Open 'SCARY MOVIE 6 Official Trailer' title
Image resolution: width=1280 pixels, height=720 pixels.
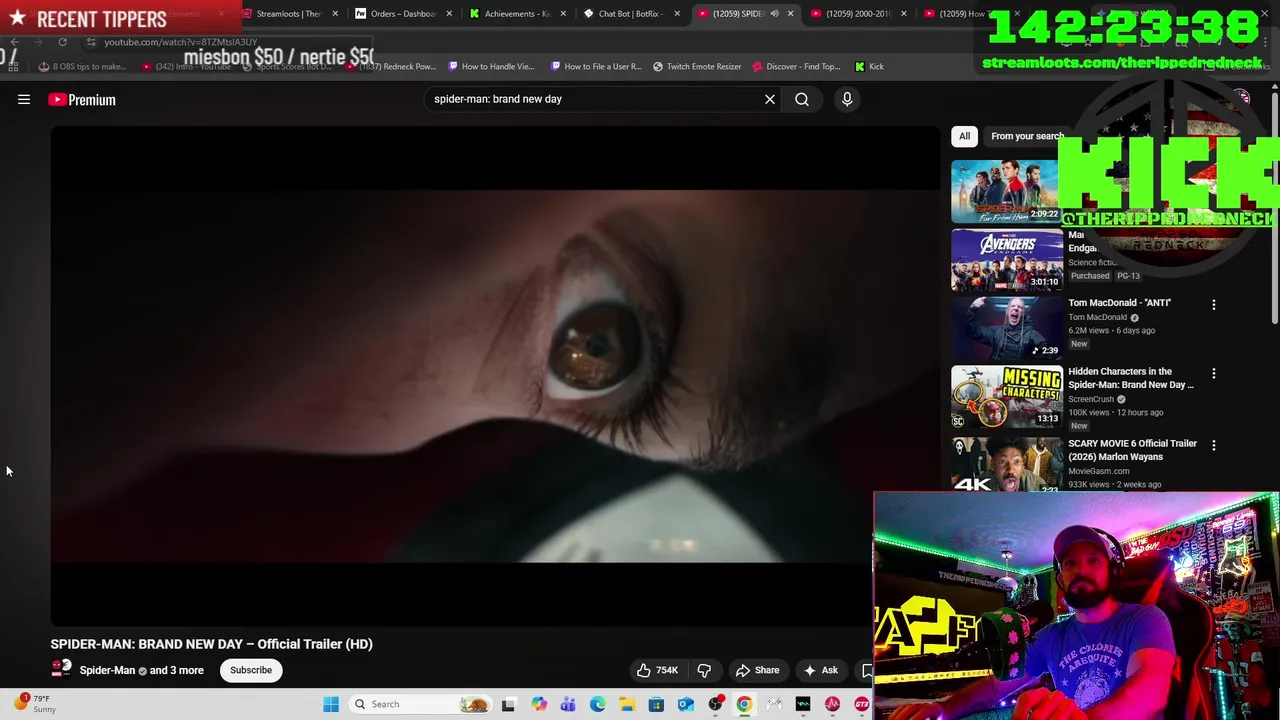point(1132,450)
